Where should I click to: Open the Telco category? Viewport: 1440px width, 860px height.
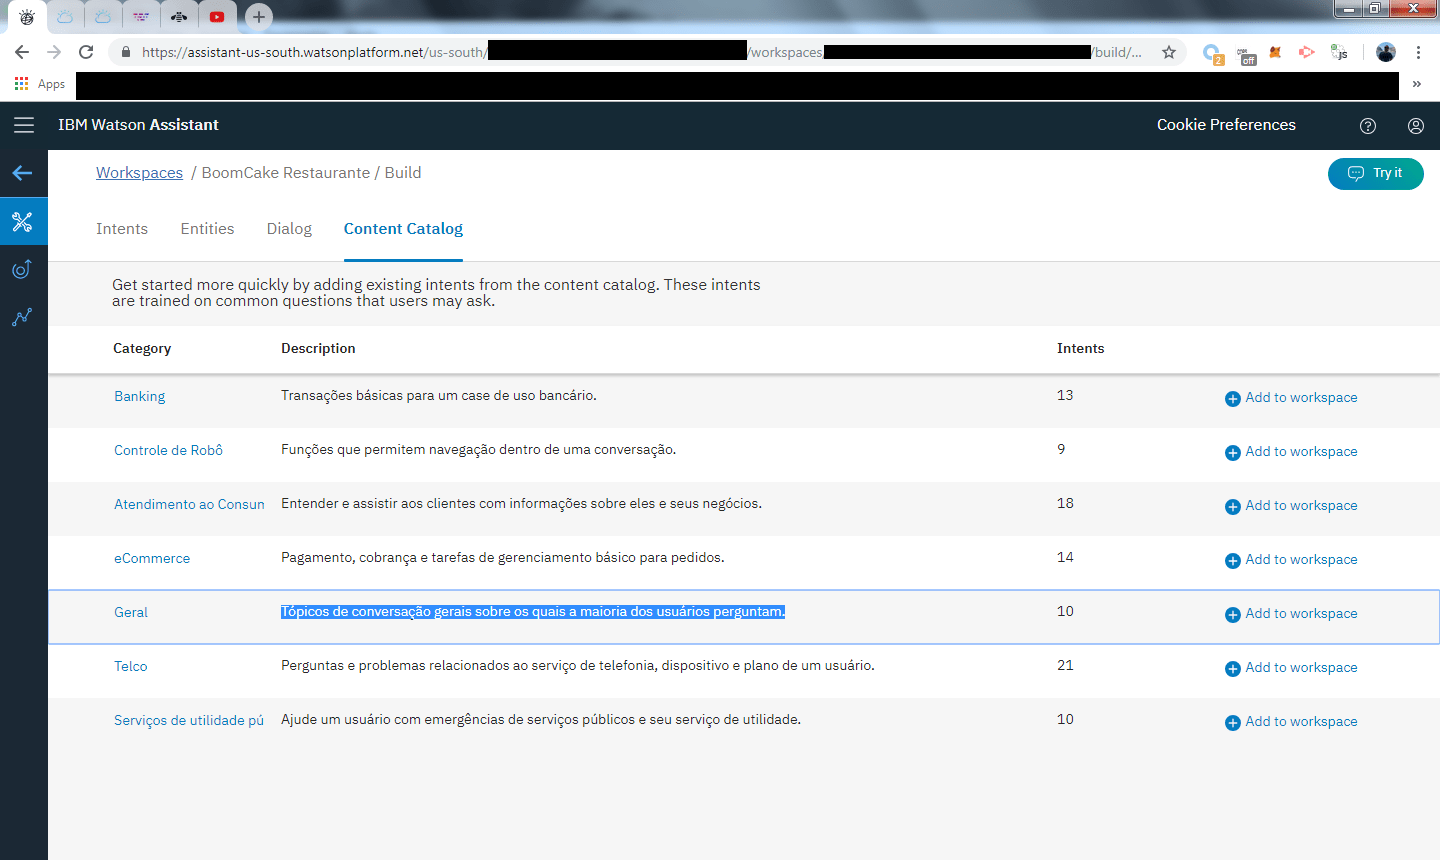[131, 667]
